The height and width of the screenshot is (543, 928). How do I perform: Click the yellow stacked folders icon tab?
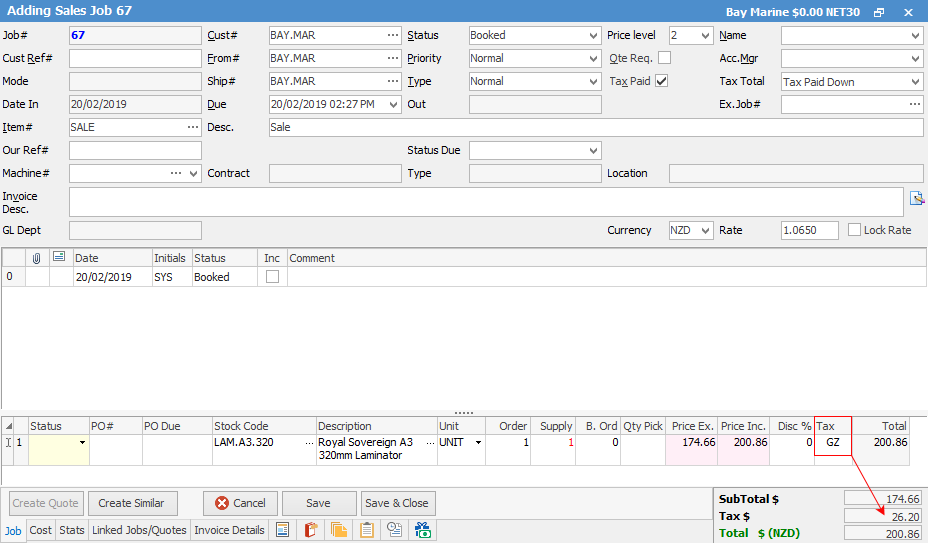(339, 530)
